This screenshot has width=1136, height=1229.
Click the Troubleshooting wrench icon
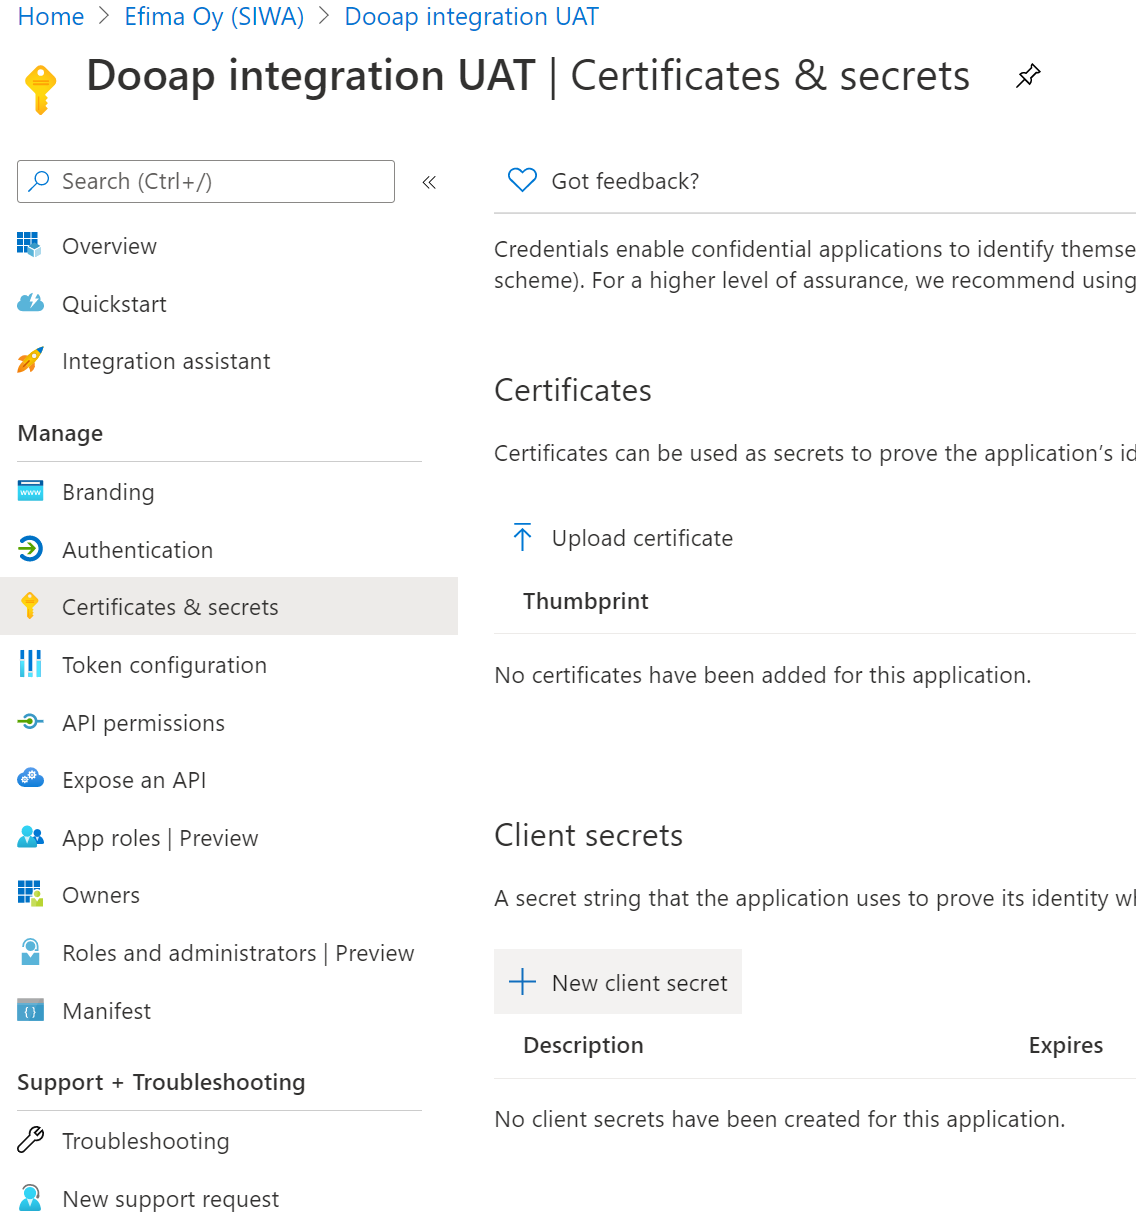coord(30,1140)
